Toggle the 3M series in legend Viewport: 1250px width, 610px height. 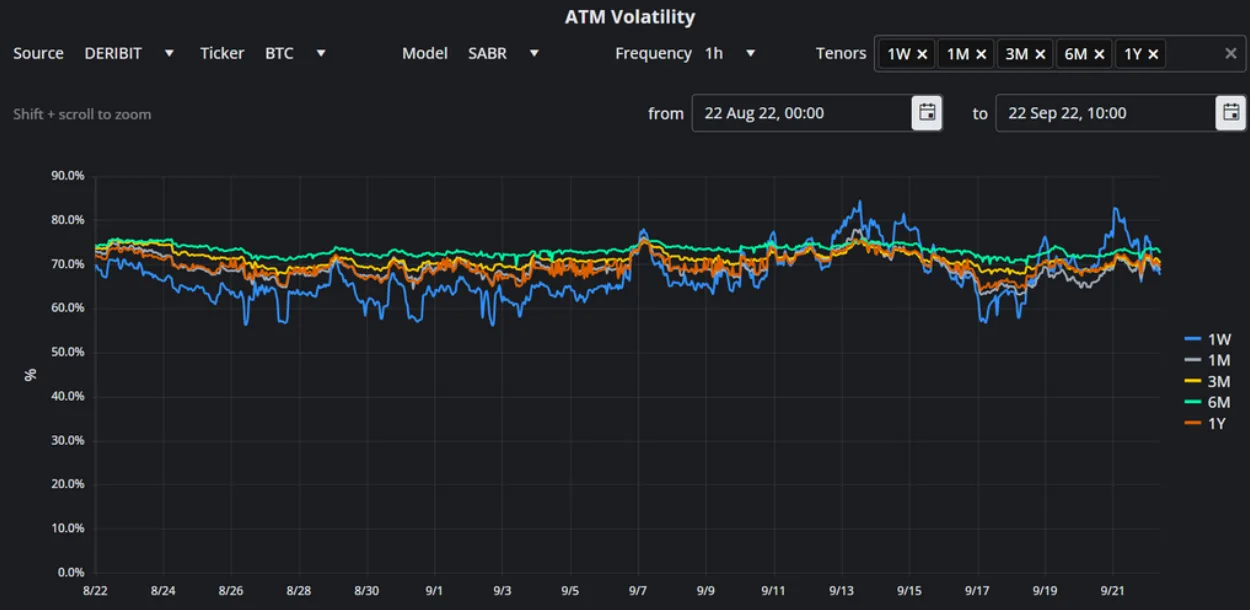(x=1207, y=381)
